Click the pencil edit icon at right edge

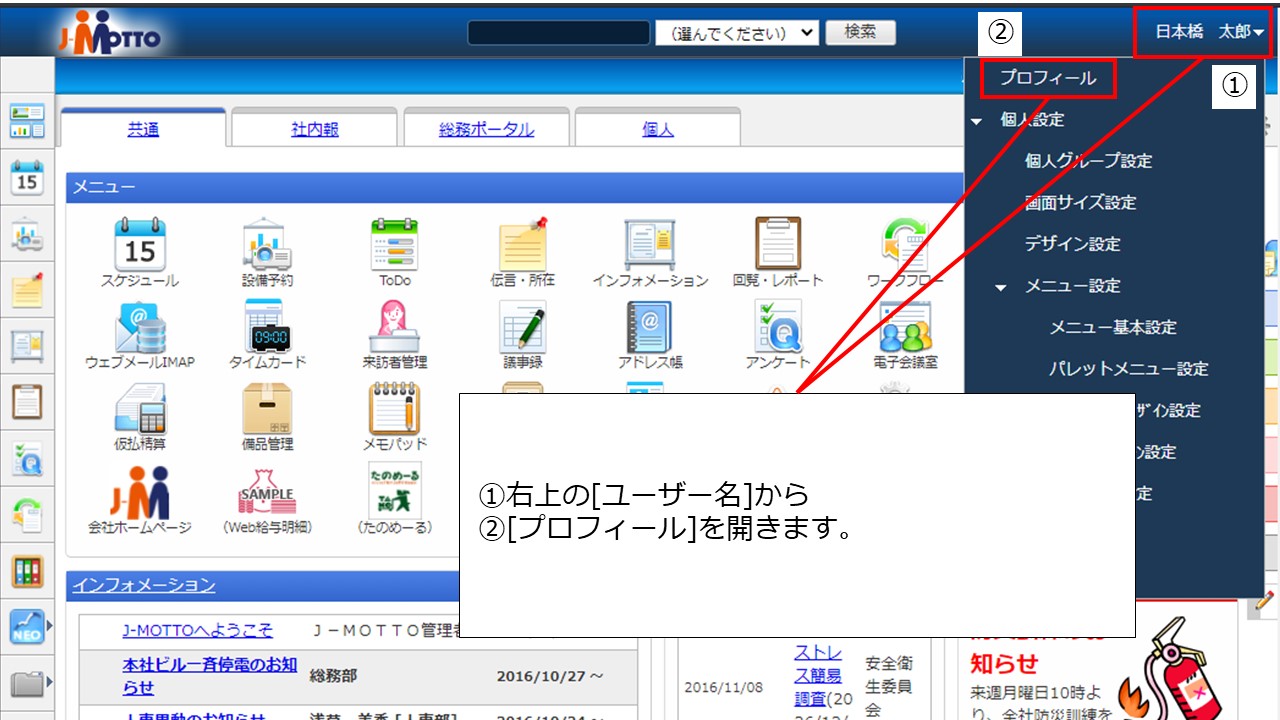[1265, 600]
